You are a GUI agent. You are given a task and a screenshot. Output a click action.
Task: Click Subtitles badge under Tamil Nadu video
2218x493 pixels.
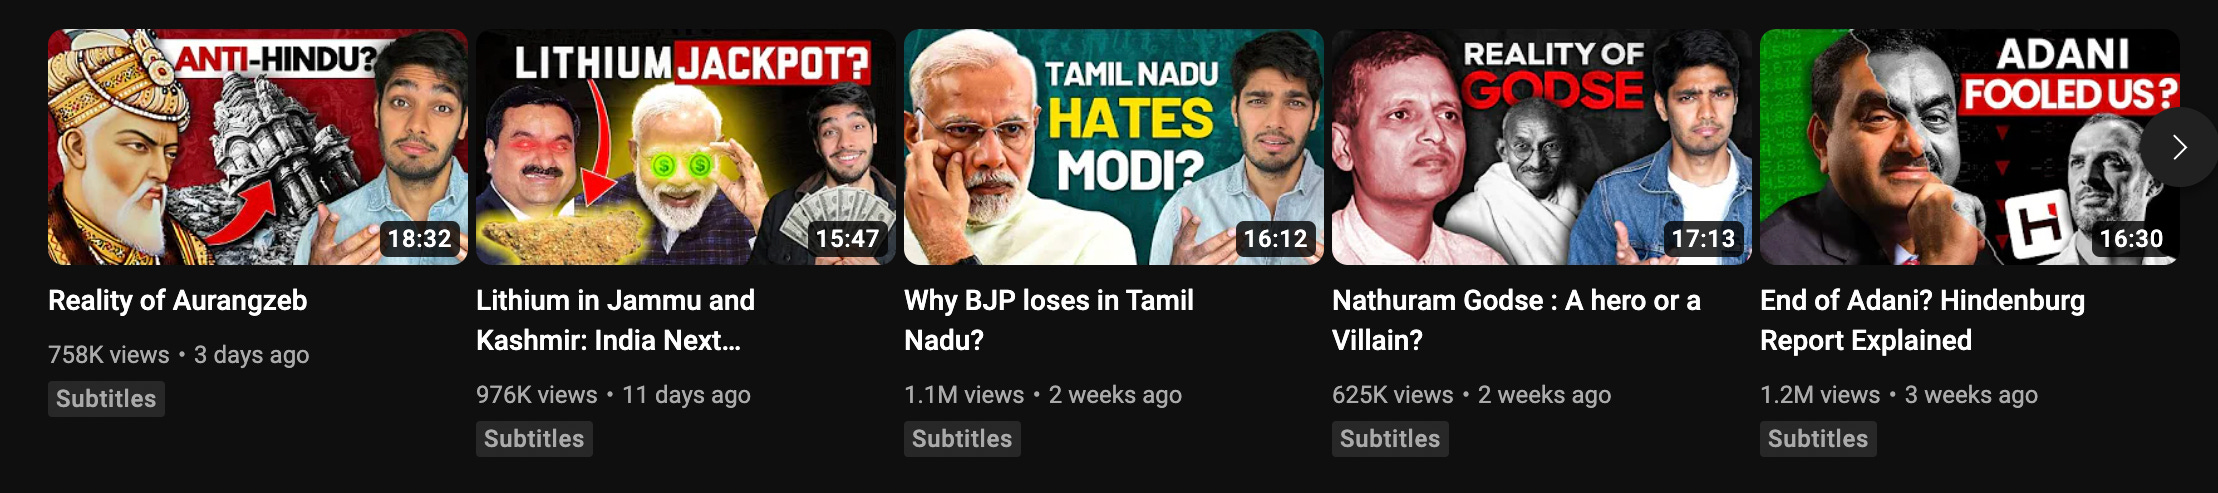point(962,439)
